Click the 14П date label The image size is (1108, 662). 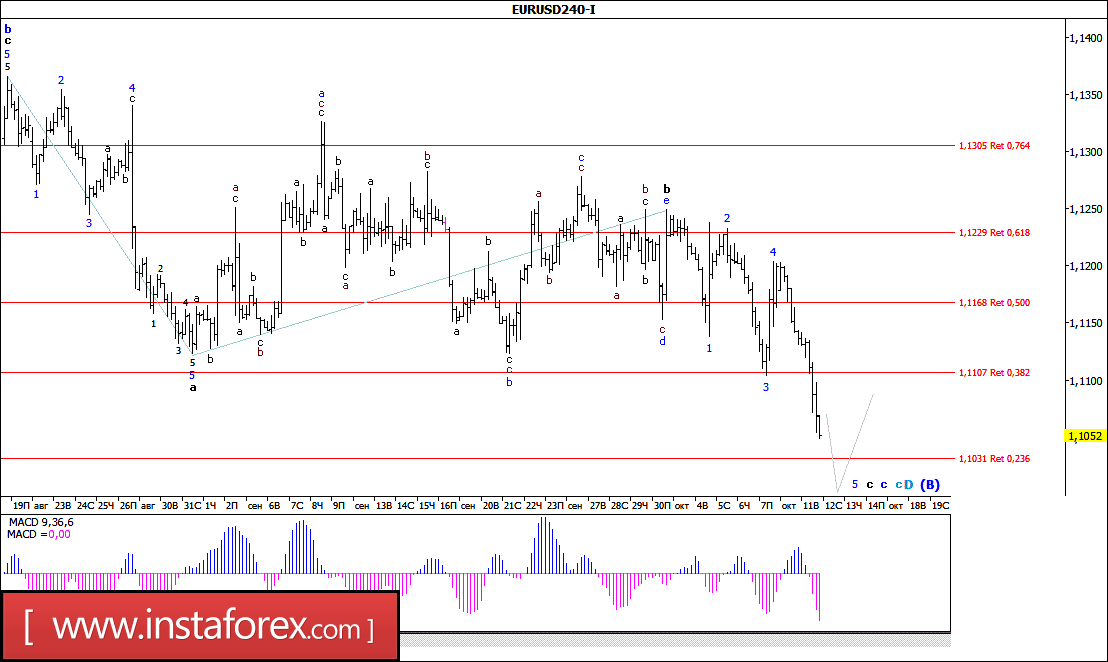click(876, 505)
